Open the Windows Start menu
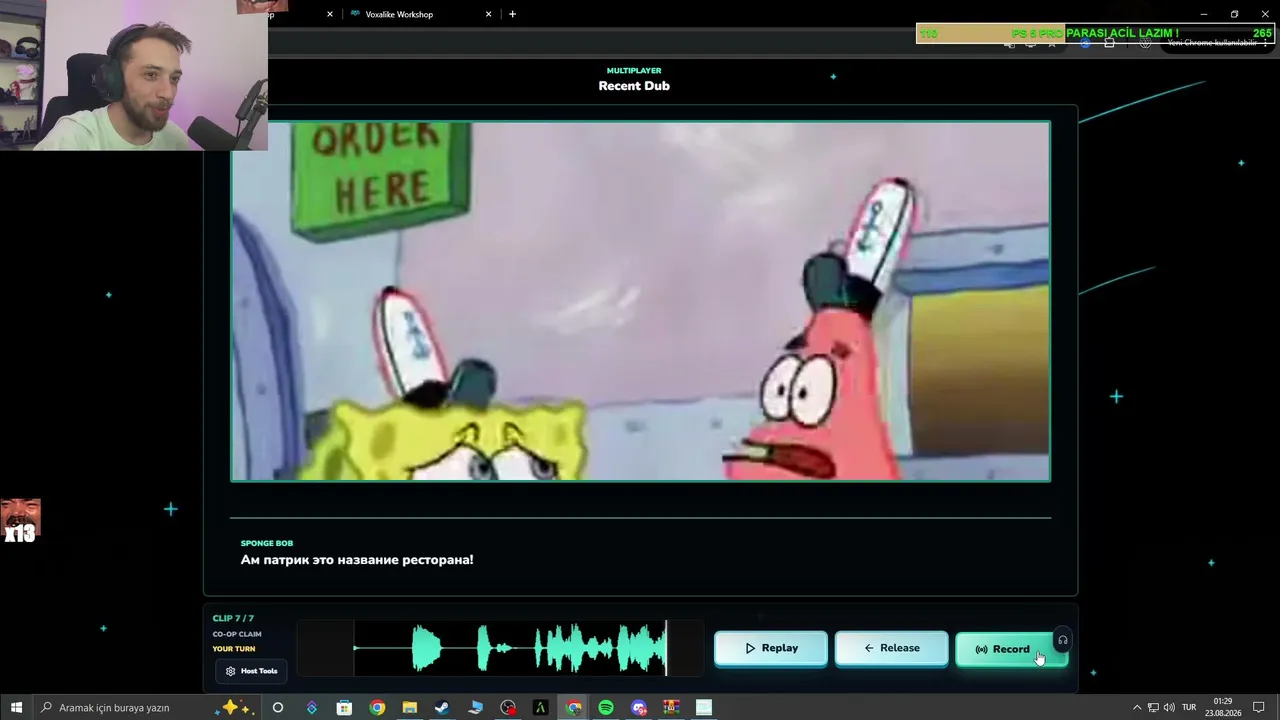This screenshot has height=720, width=1280. pyautogui.click(x=16, y=707)
